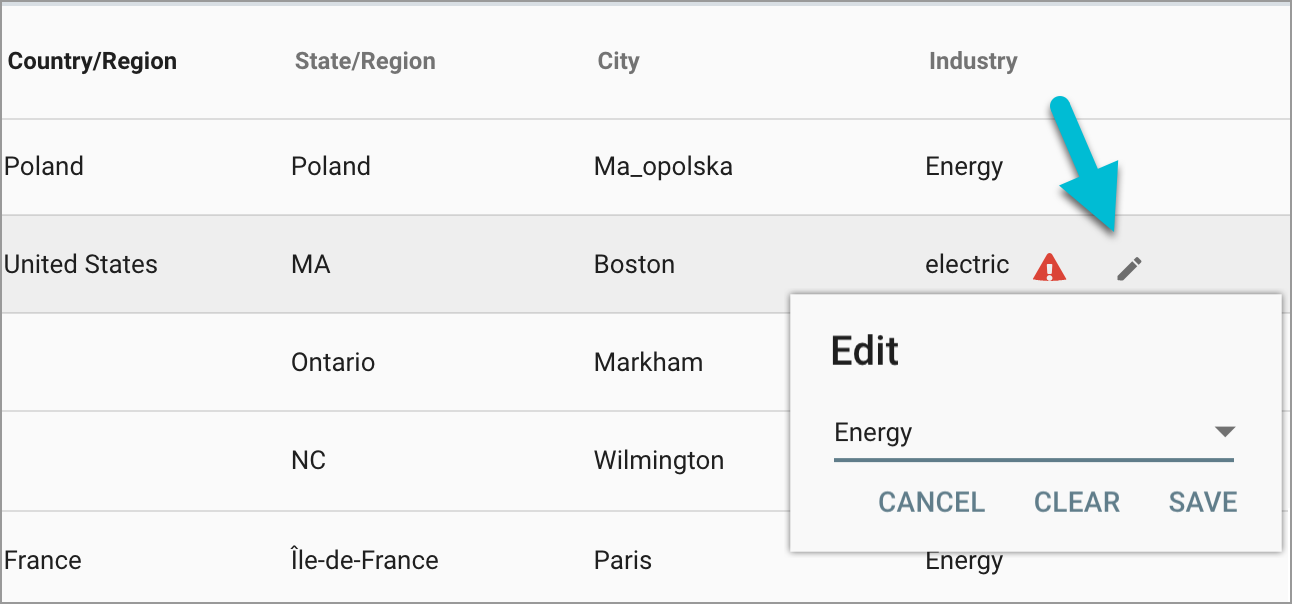Click the SAVE button
Image resolution: width=1292 pixels, height=604 pixels.
point(1202,502)
